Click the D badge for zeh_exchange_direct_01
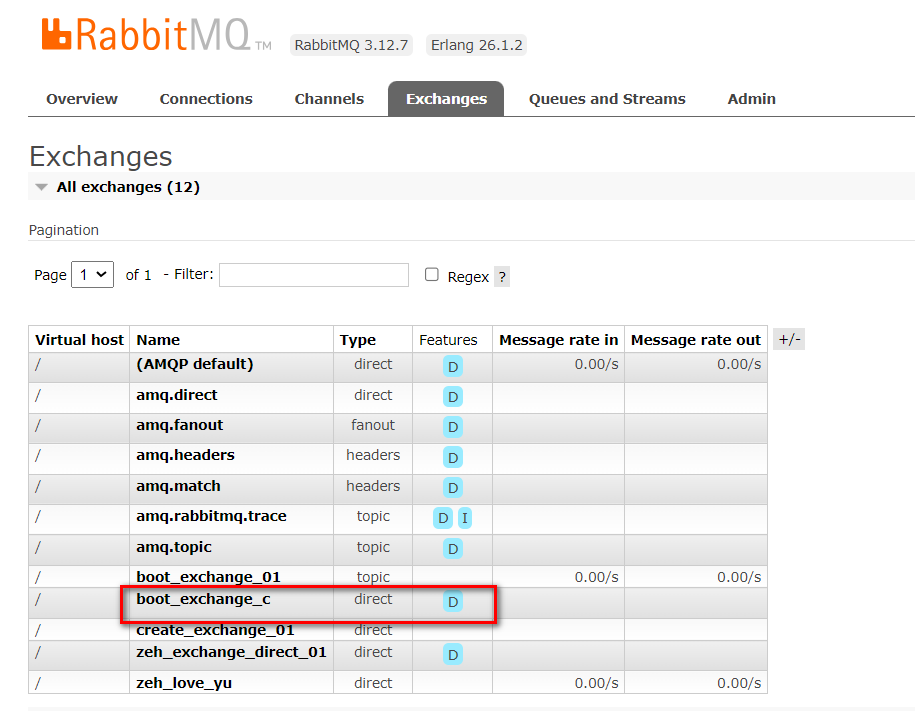 coord(453,655)
